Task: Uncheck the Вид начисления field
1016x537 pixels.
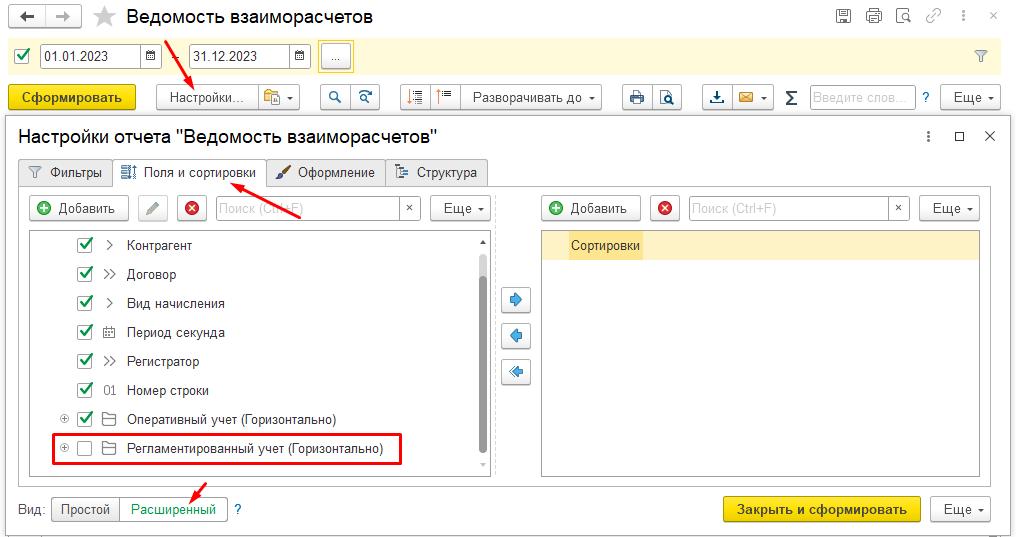Action: 85,303
